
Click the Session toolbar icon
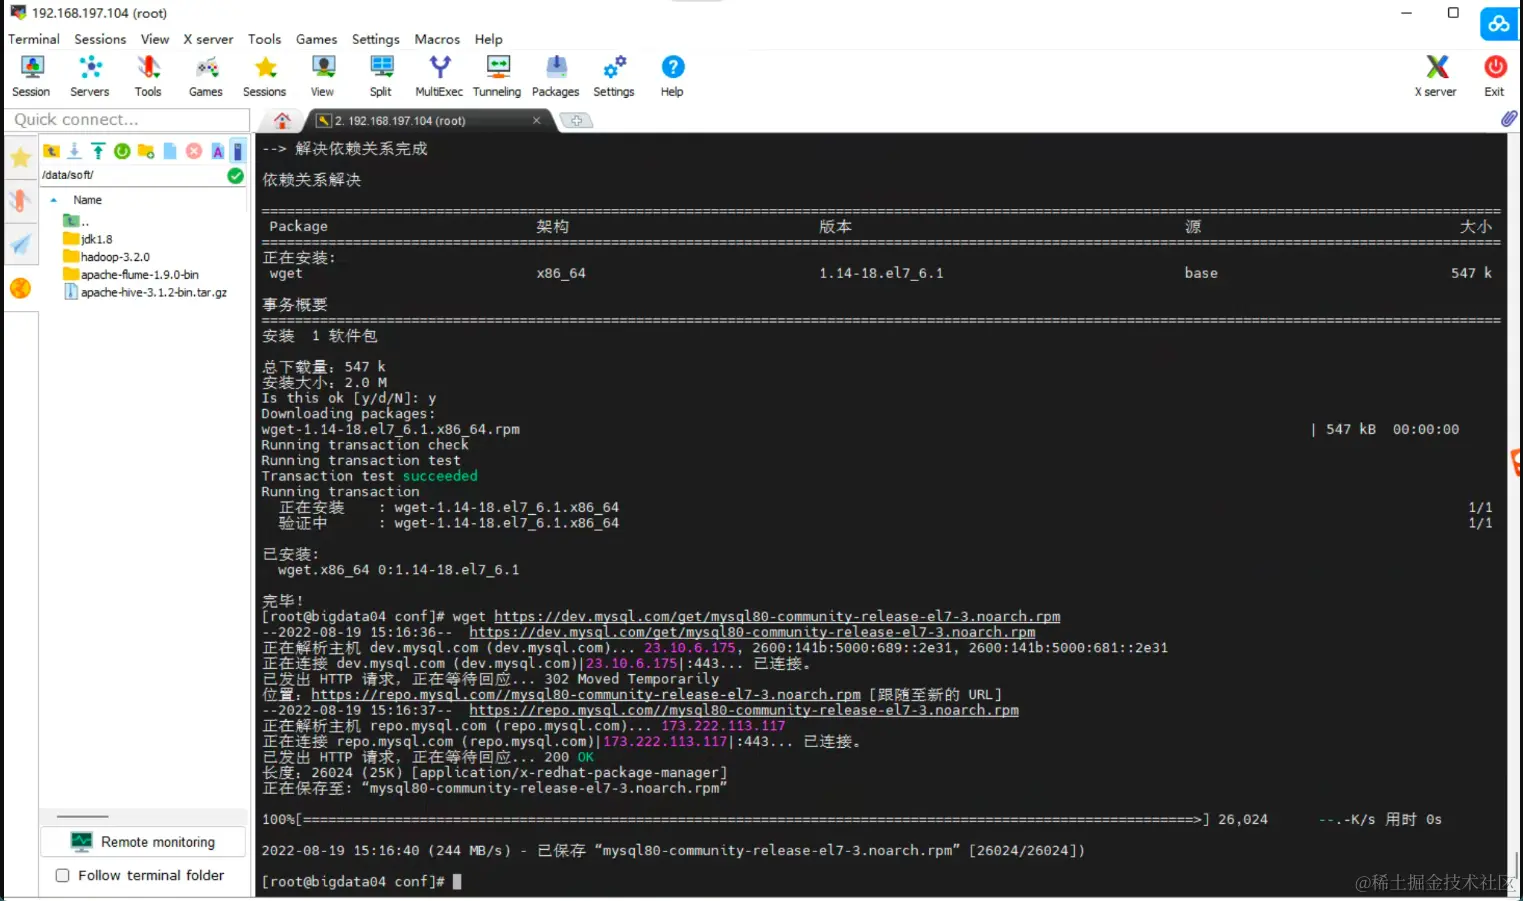(x=31, y=76)
